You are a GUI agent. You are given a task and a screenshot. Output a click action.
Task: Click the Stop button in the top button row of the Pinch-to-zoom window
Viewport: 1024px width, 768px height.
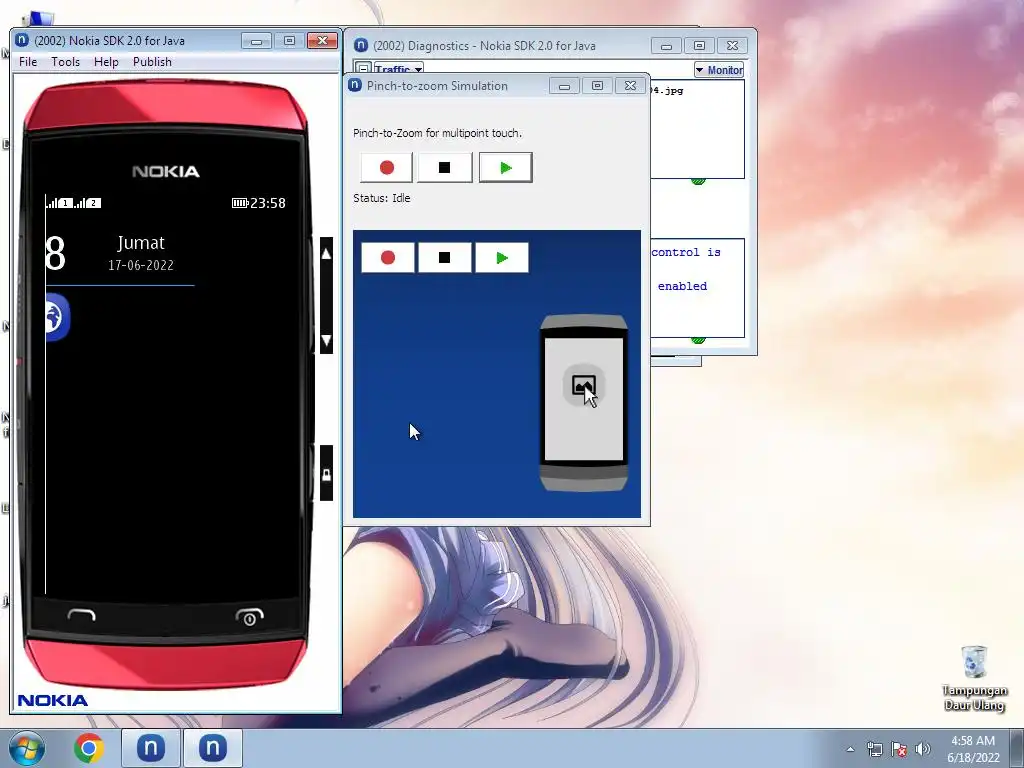pyautogui.click(x=445, y=168)
